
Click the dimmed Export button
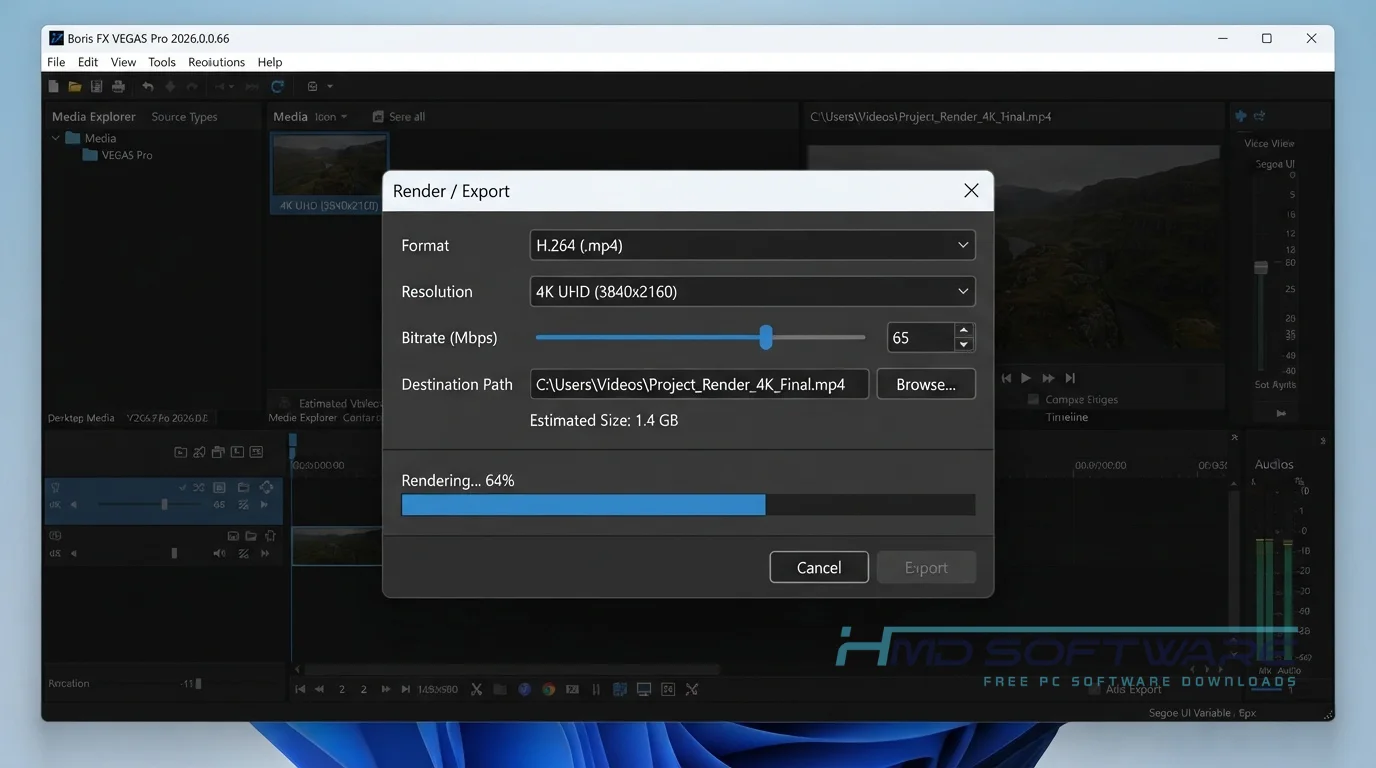[x=926, y=567]
